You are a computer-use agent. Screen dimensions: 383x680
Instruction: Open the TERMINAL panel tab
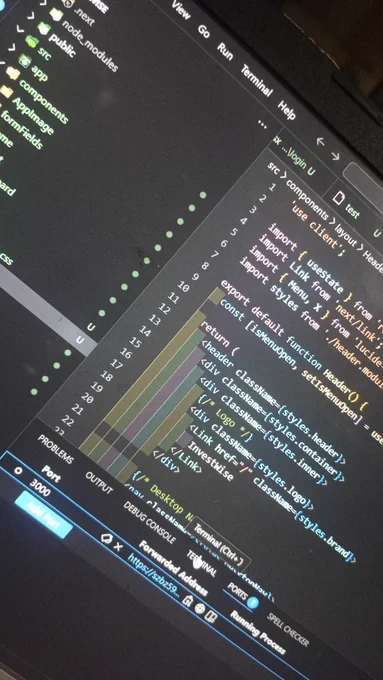click(201, 563)
